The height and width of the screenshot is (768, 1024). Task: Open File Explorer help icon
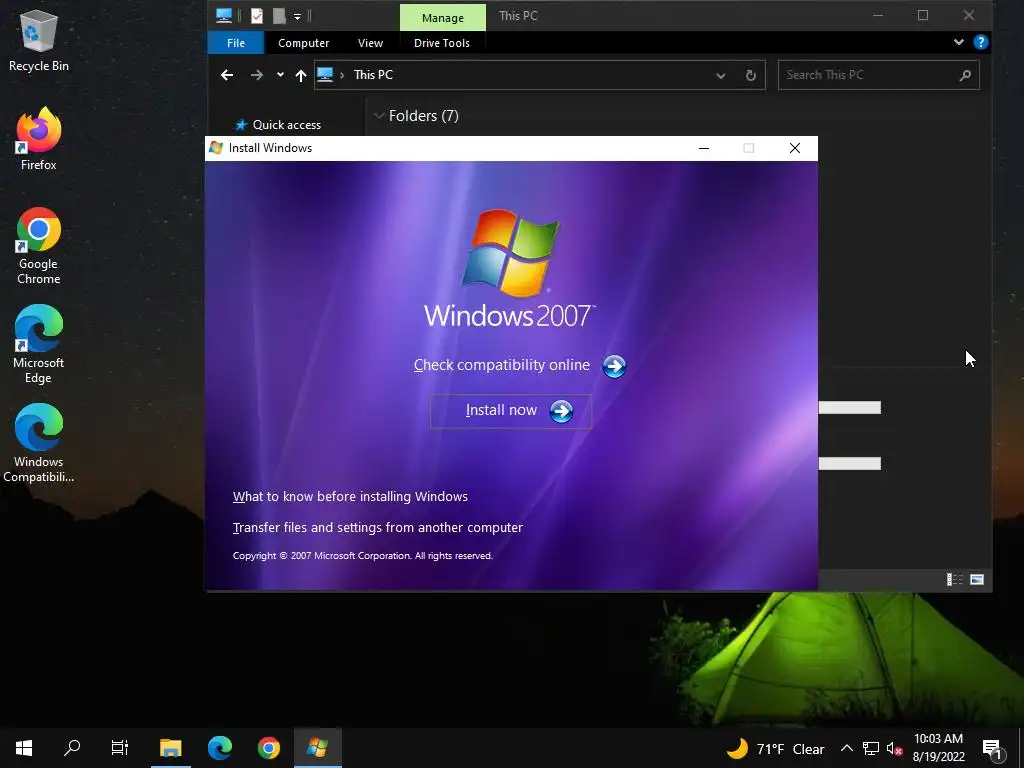point(980,42)
